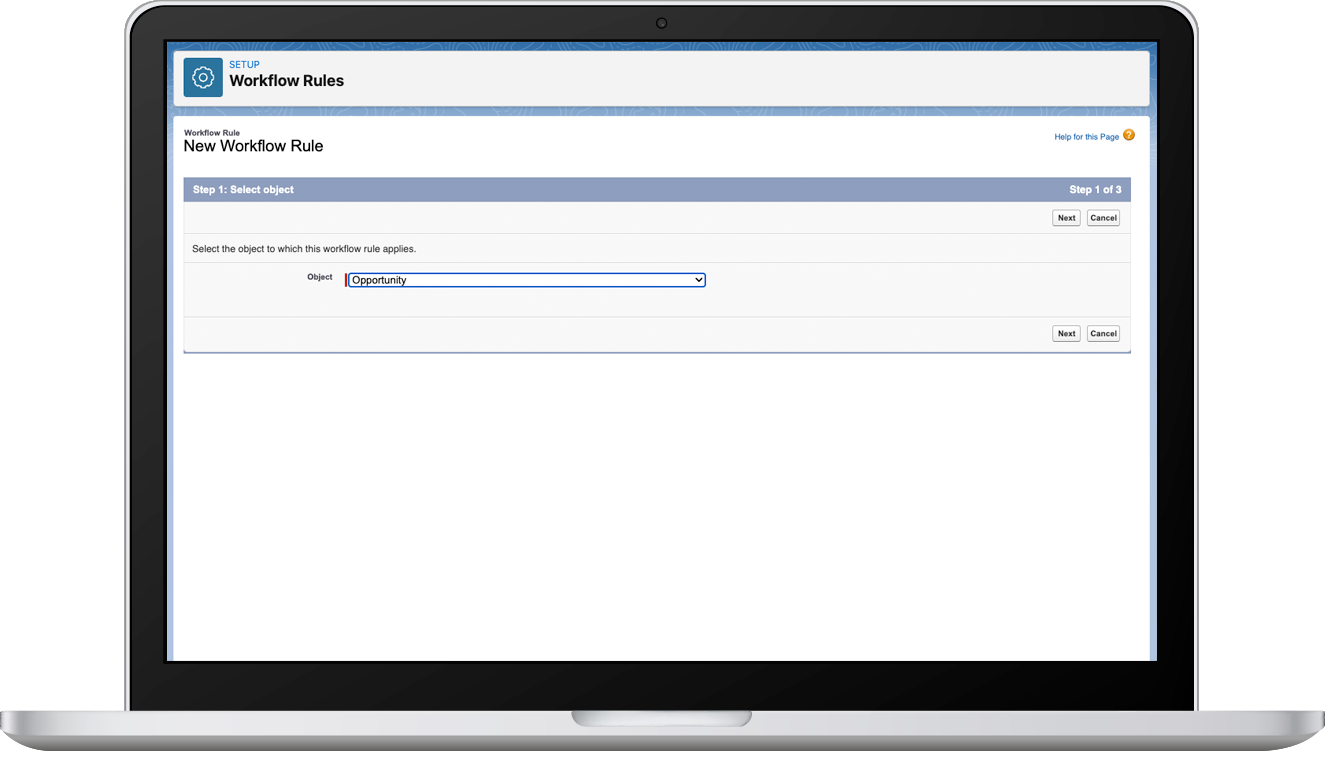This screenshot has width=1325, height=780.
Task: Click the dropdown chevron beside Opportunity
Action: coord(698,280)
